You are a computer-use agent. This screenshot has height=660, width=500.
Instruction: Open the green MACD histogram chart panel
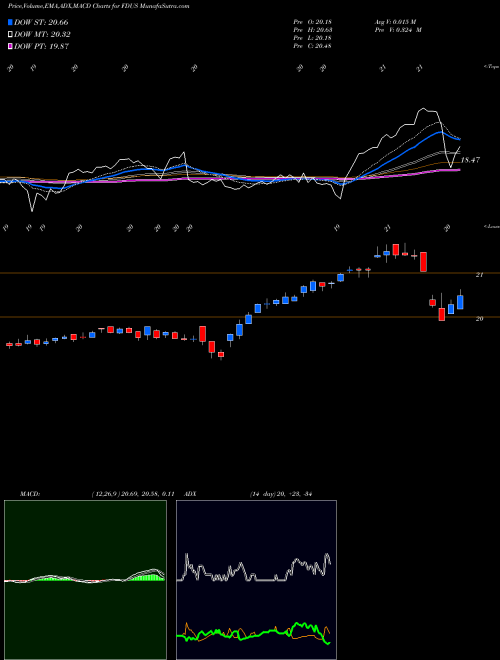[85, 580]
